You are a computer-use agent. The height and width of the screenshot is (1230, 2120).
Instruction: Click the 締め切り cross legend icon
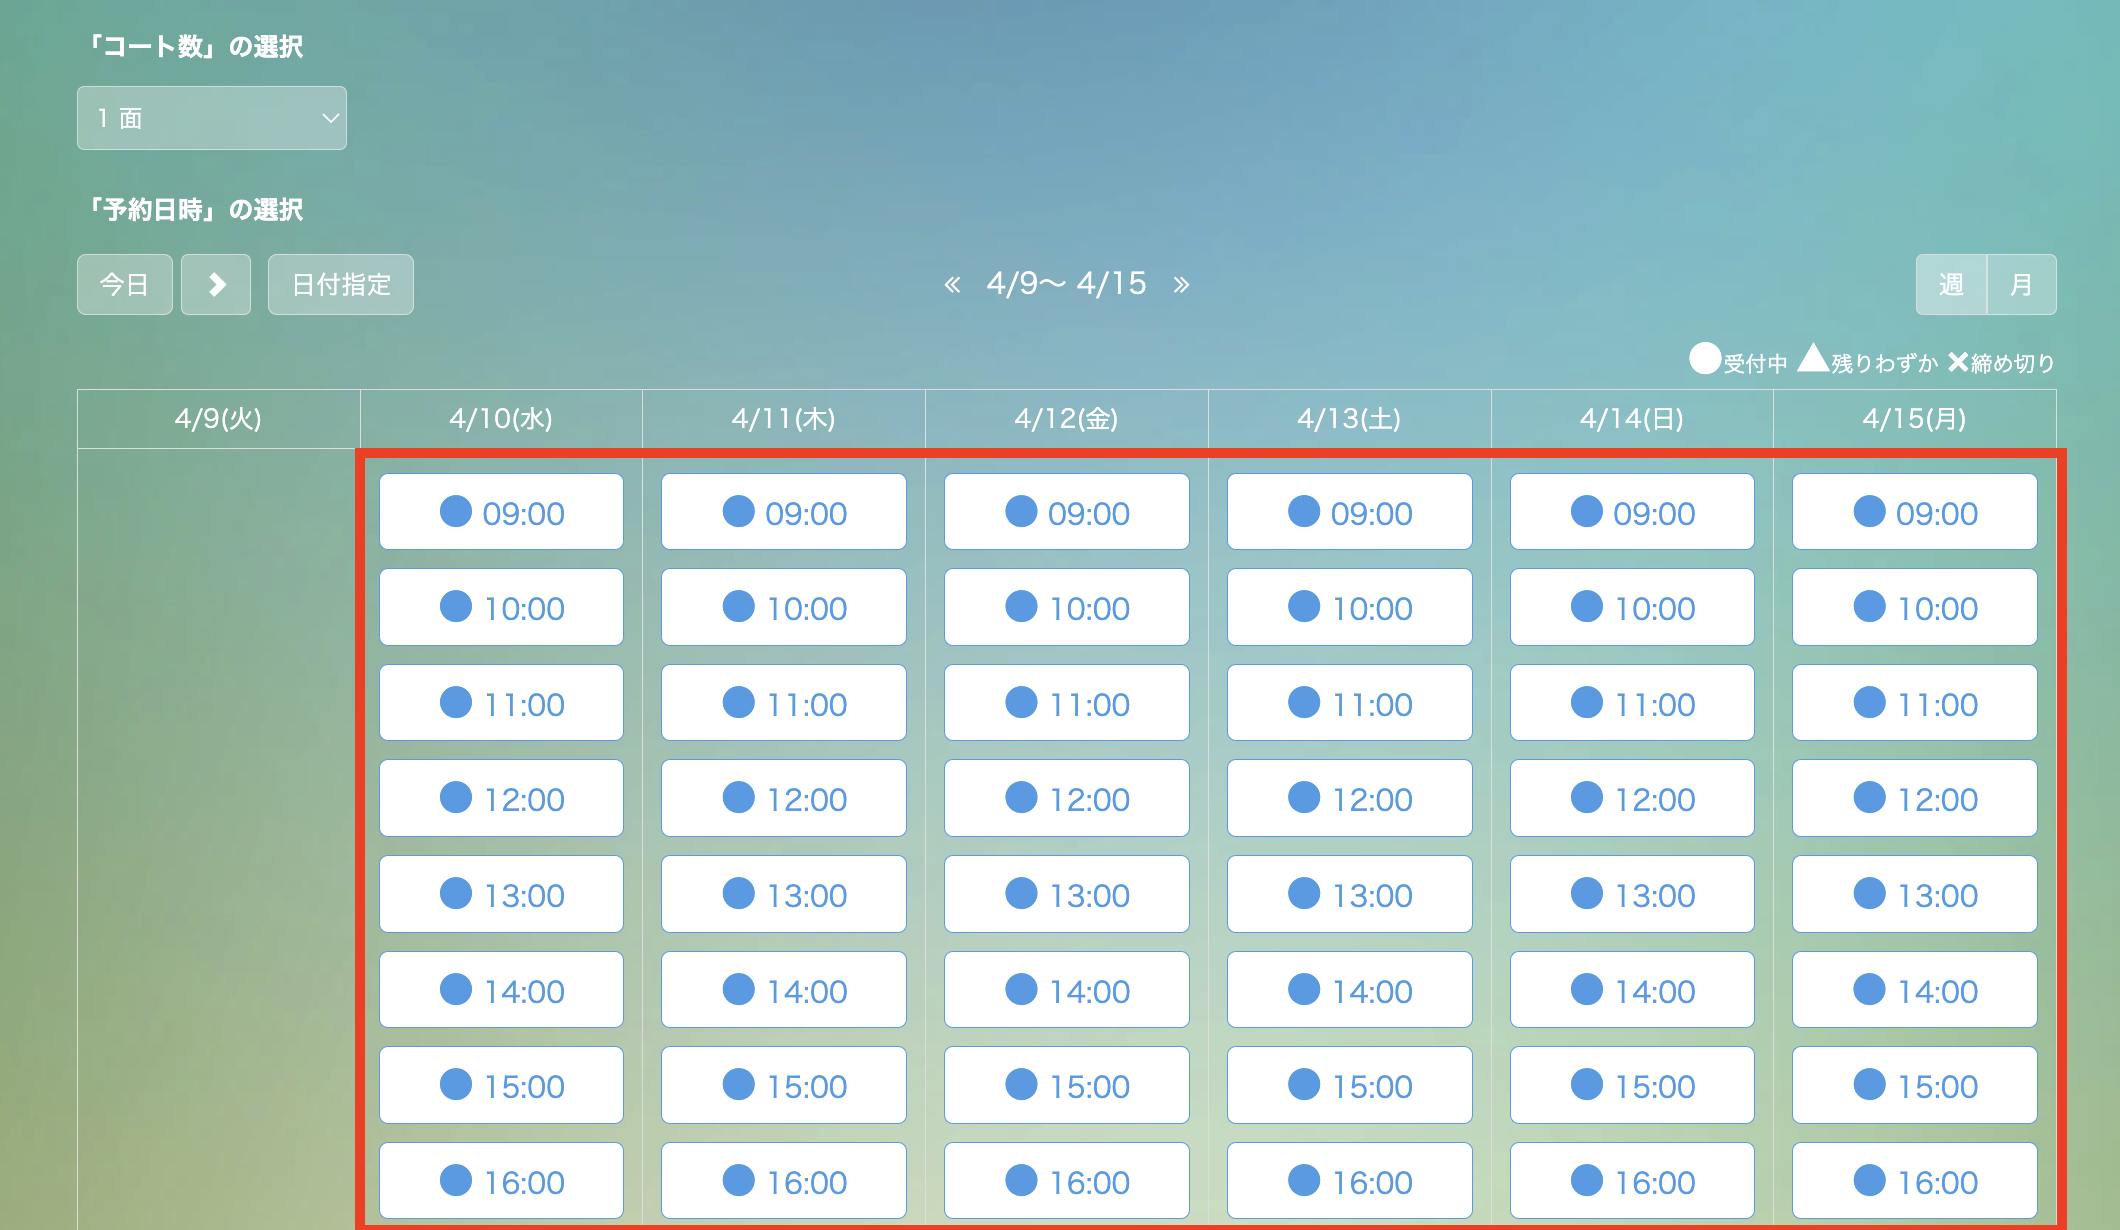(x=1958, y=361)
